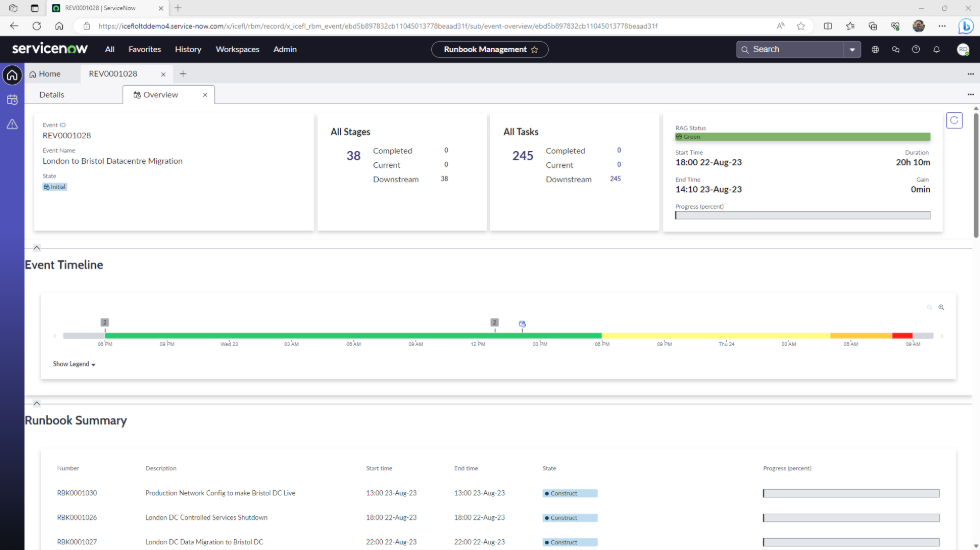Open browser collections icon
The height and width of the screenshot is (550, 980).
(x=872, y=26)
